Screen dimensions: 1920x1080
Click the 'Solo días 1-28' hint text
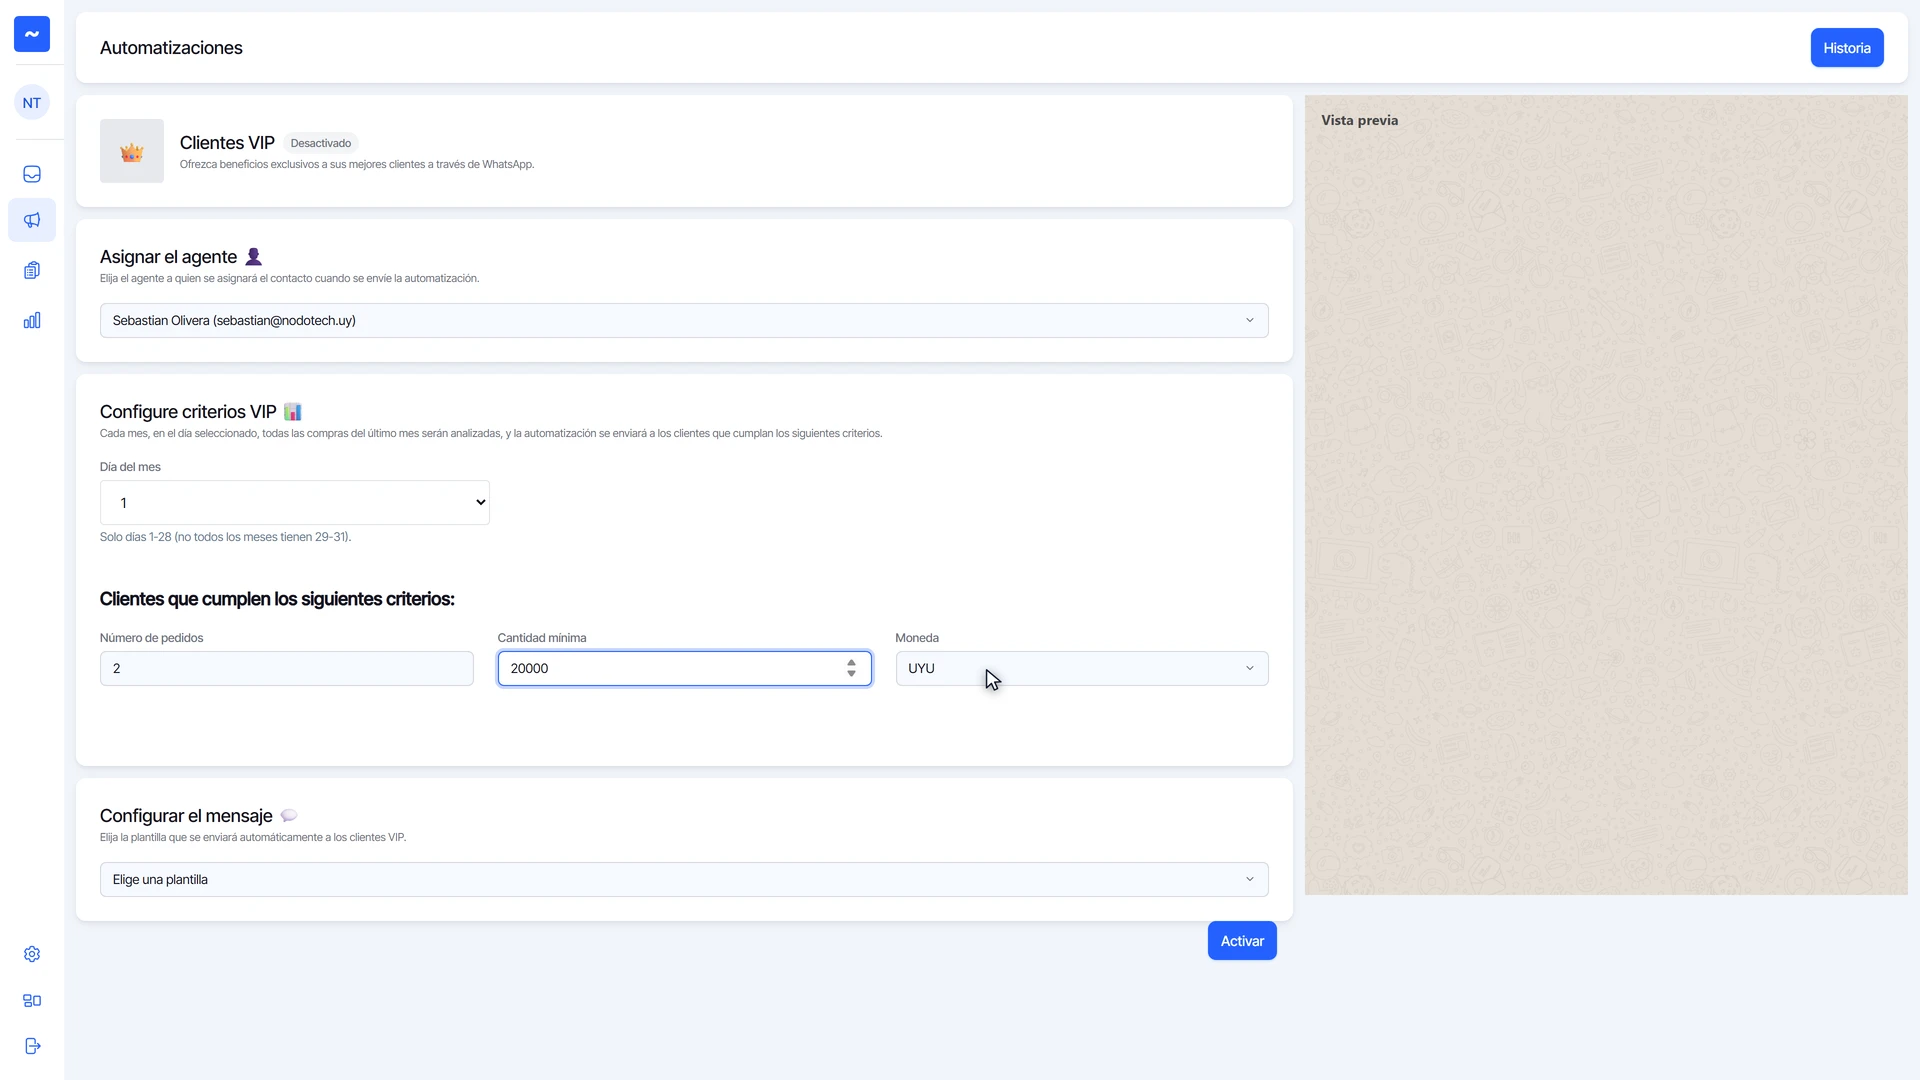pyautogui.click(x=225, y=537)
